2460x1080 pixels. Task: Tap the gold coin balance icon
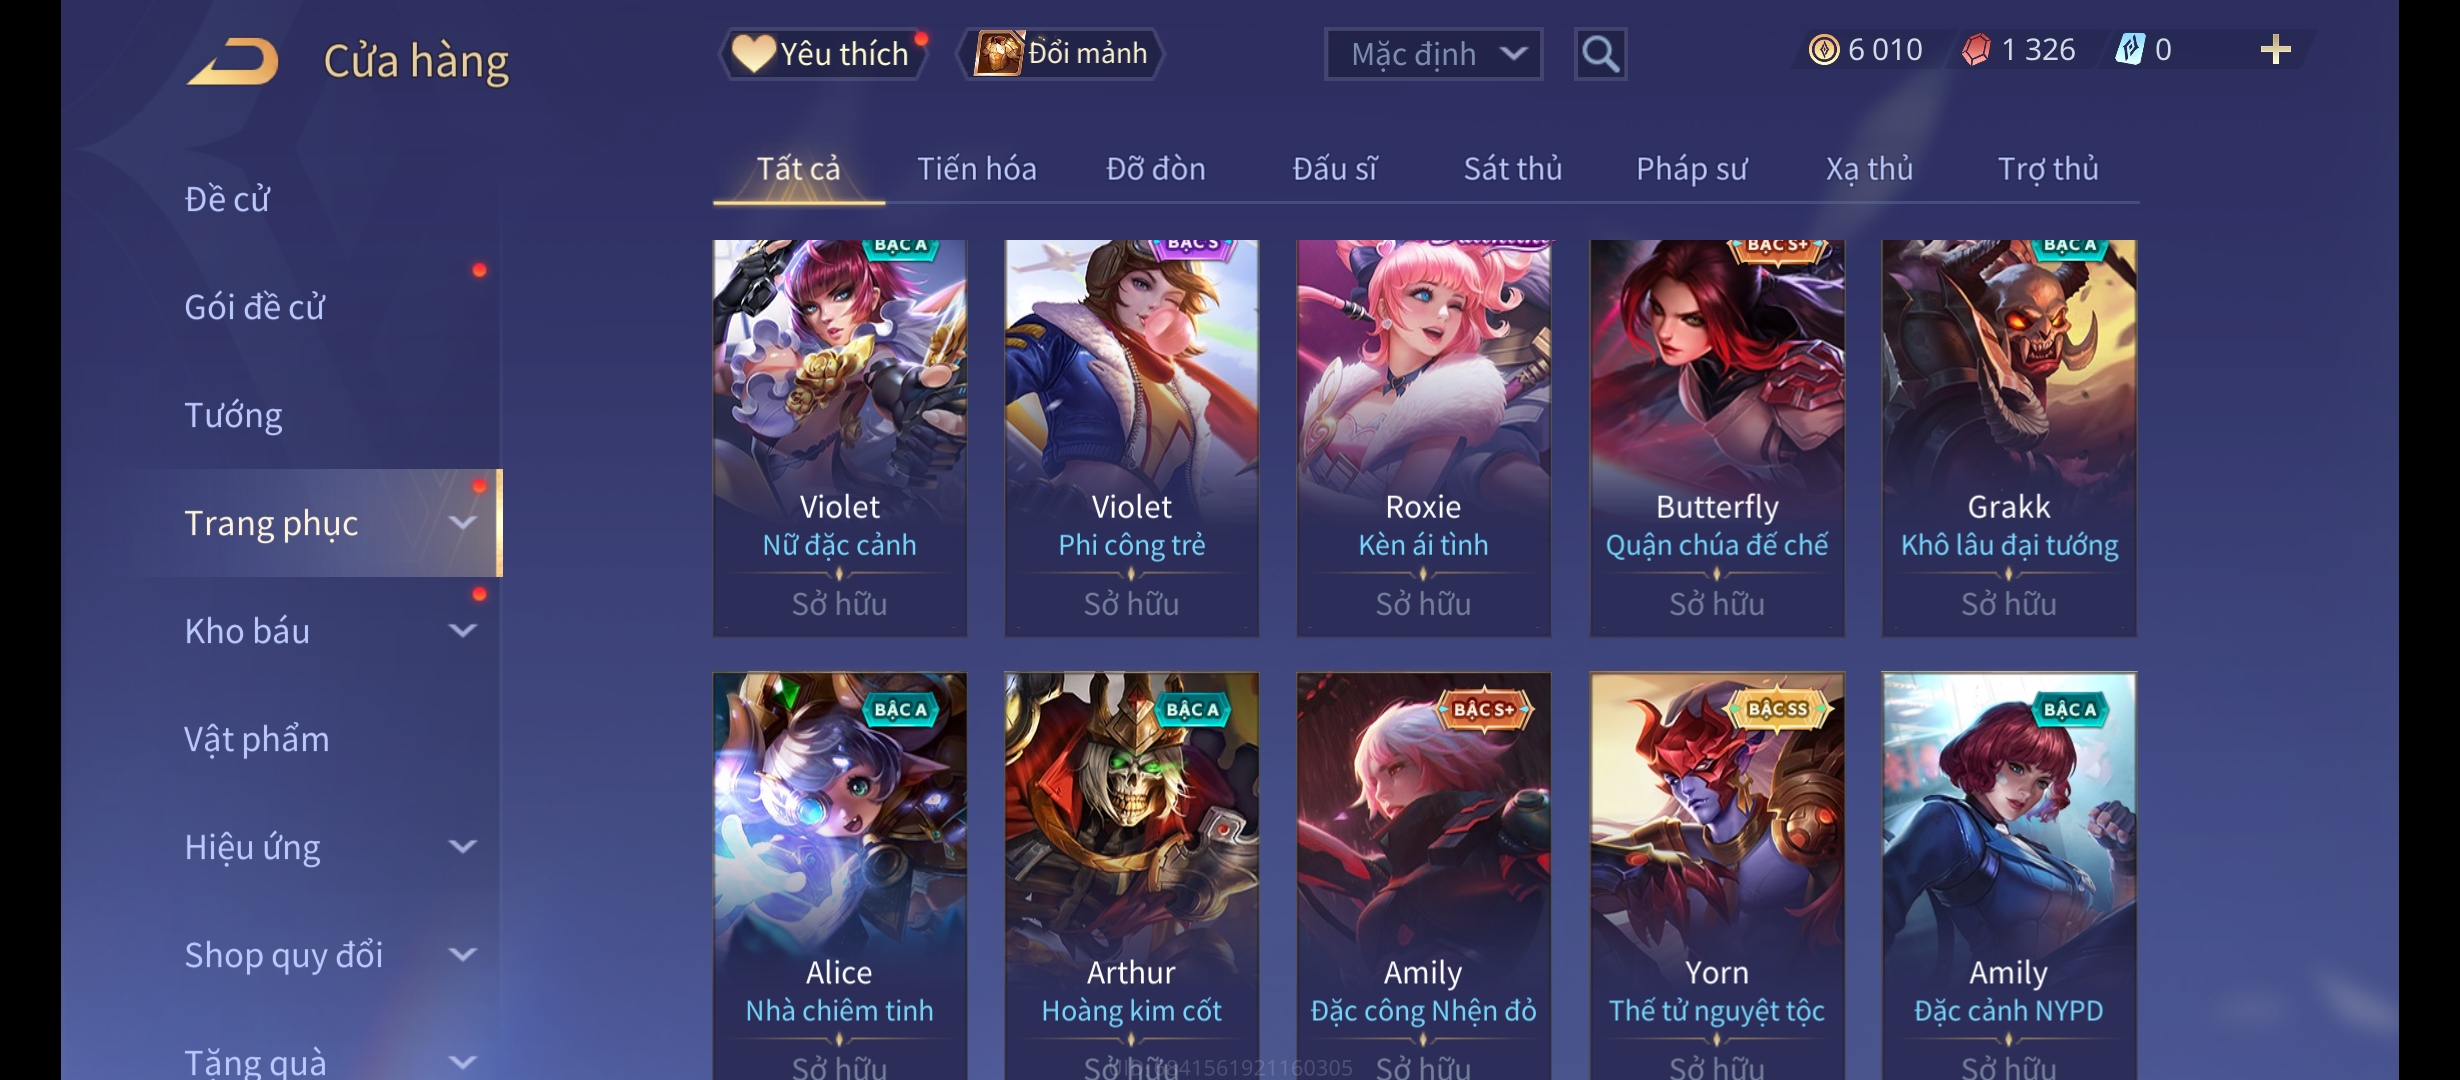click(1824, 50)
